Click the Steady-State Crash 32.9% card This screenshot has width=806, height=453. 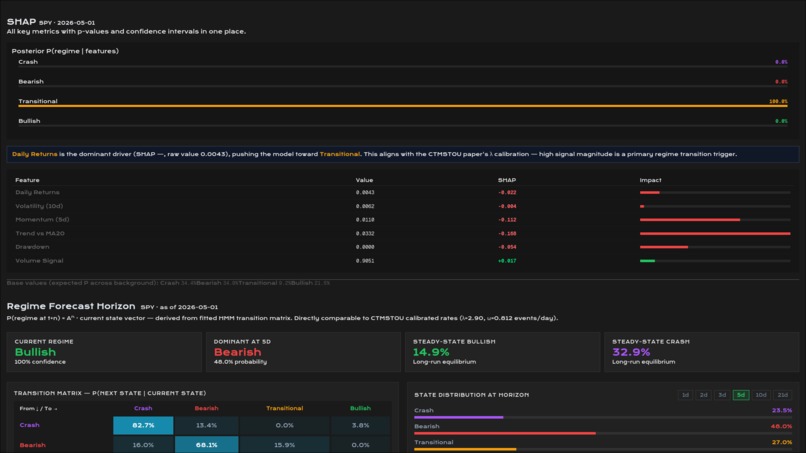click(702, 352)
